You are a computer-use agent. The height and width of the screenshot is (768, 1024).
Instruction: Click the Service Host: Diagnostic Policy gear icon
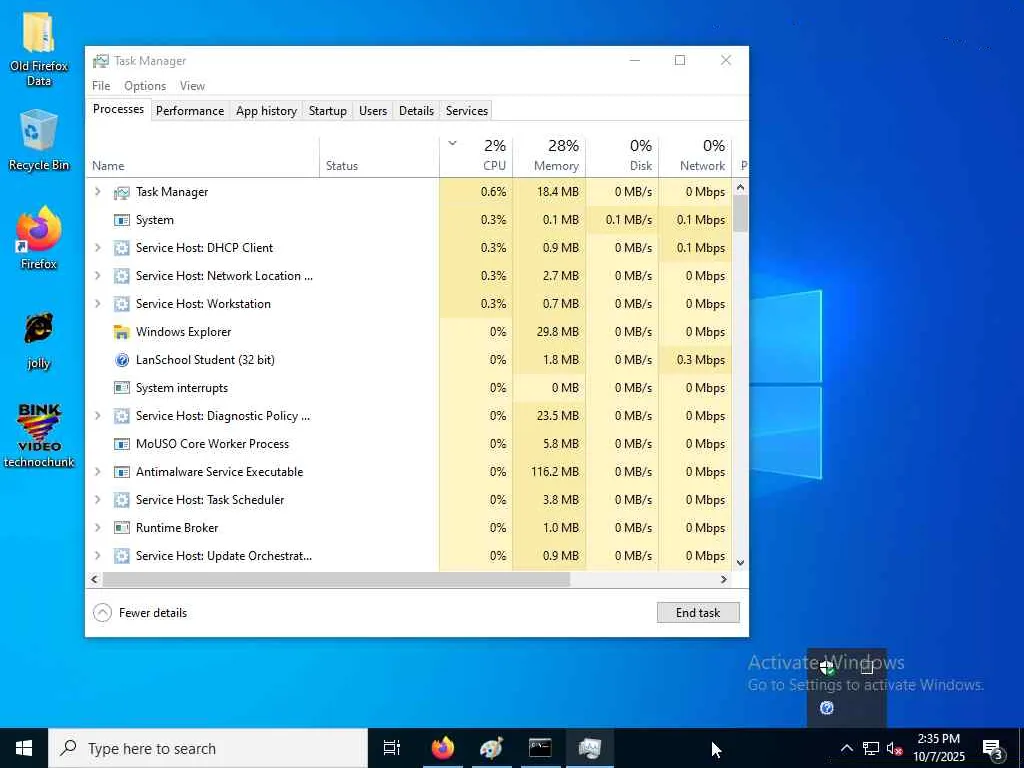pos(121,416)
